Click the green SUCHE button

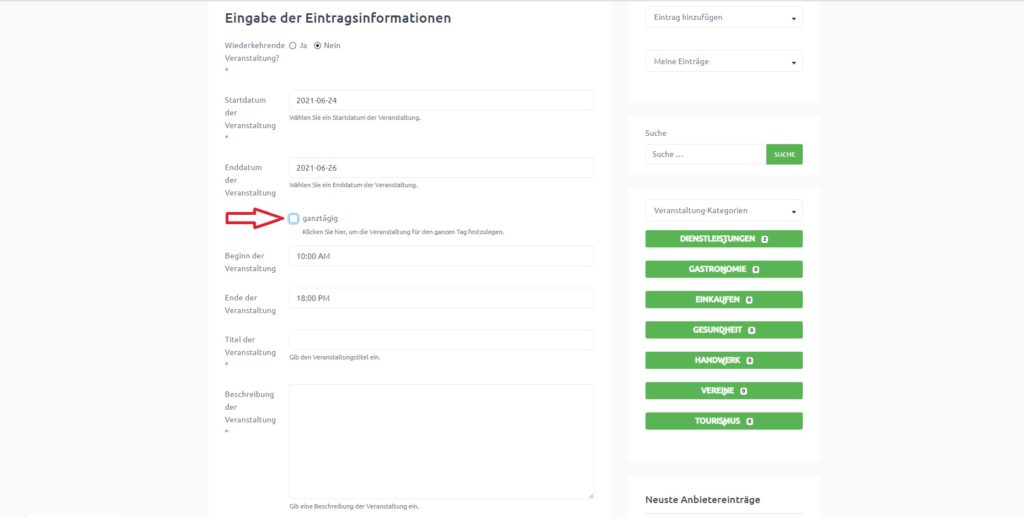coord(784,155)
